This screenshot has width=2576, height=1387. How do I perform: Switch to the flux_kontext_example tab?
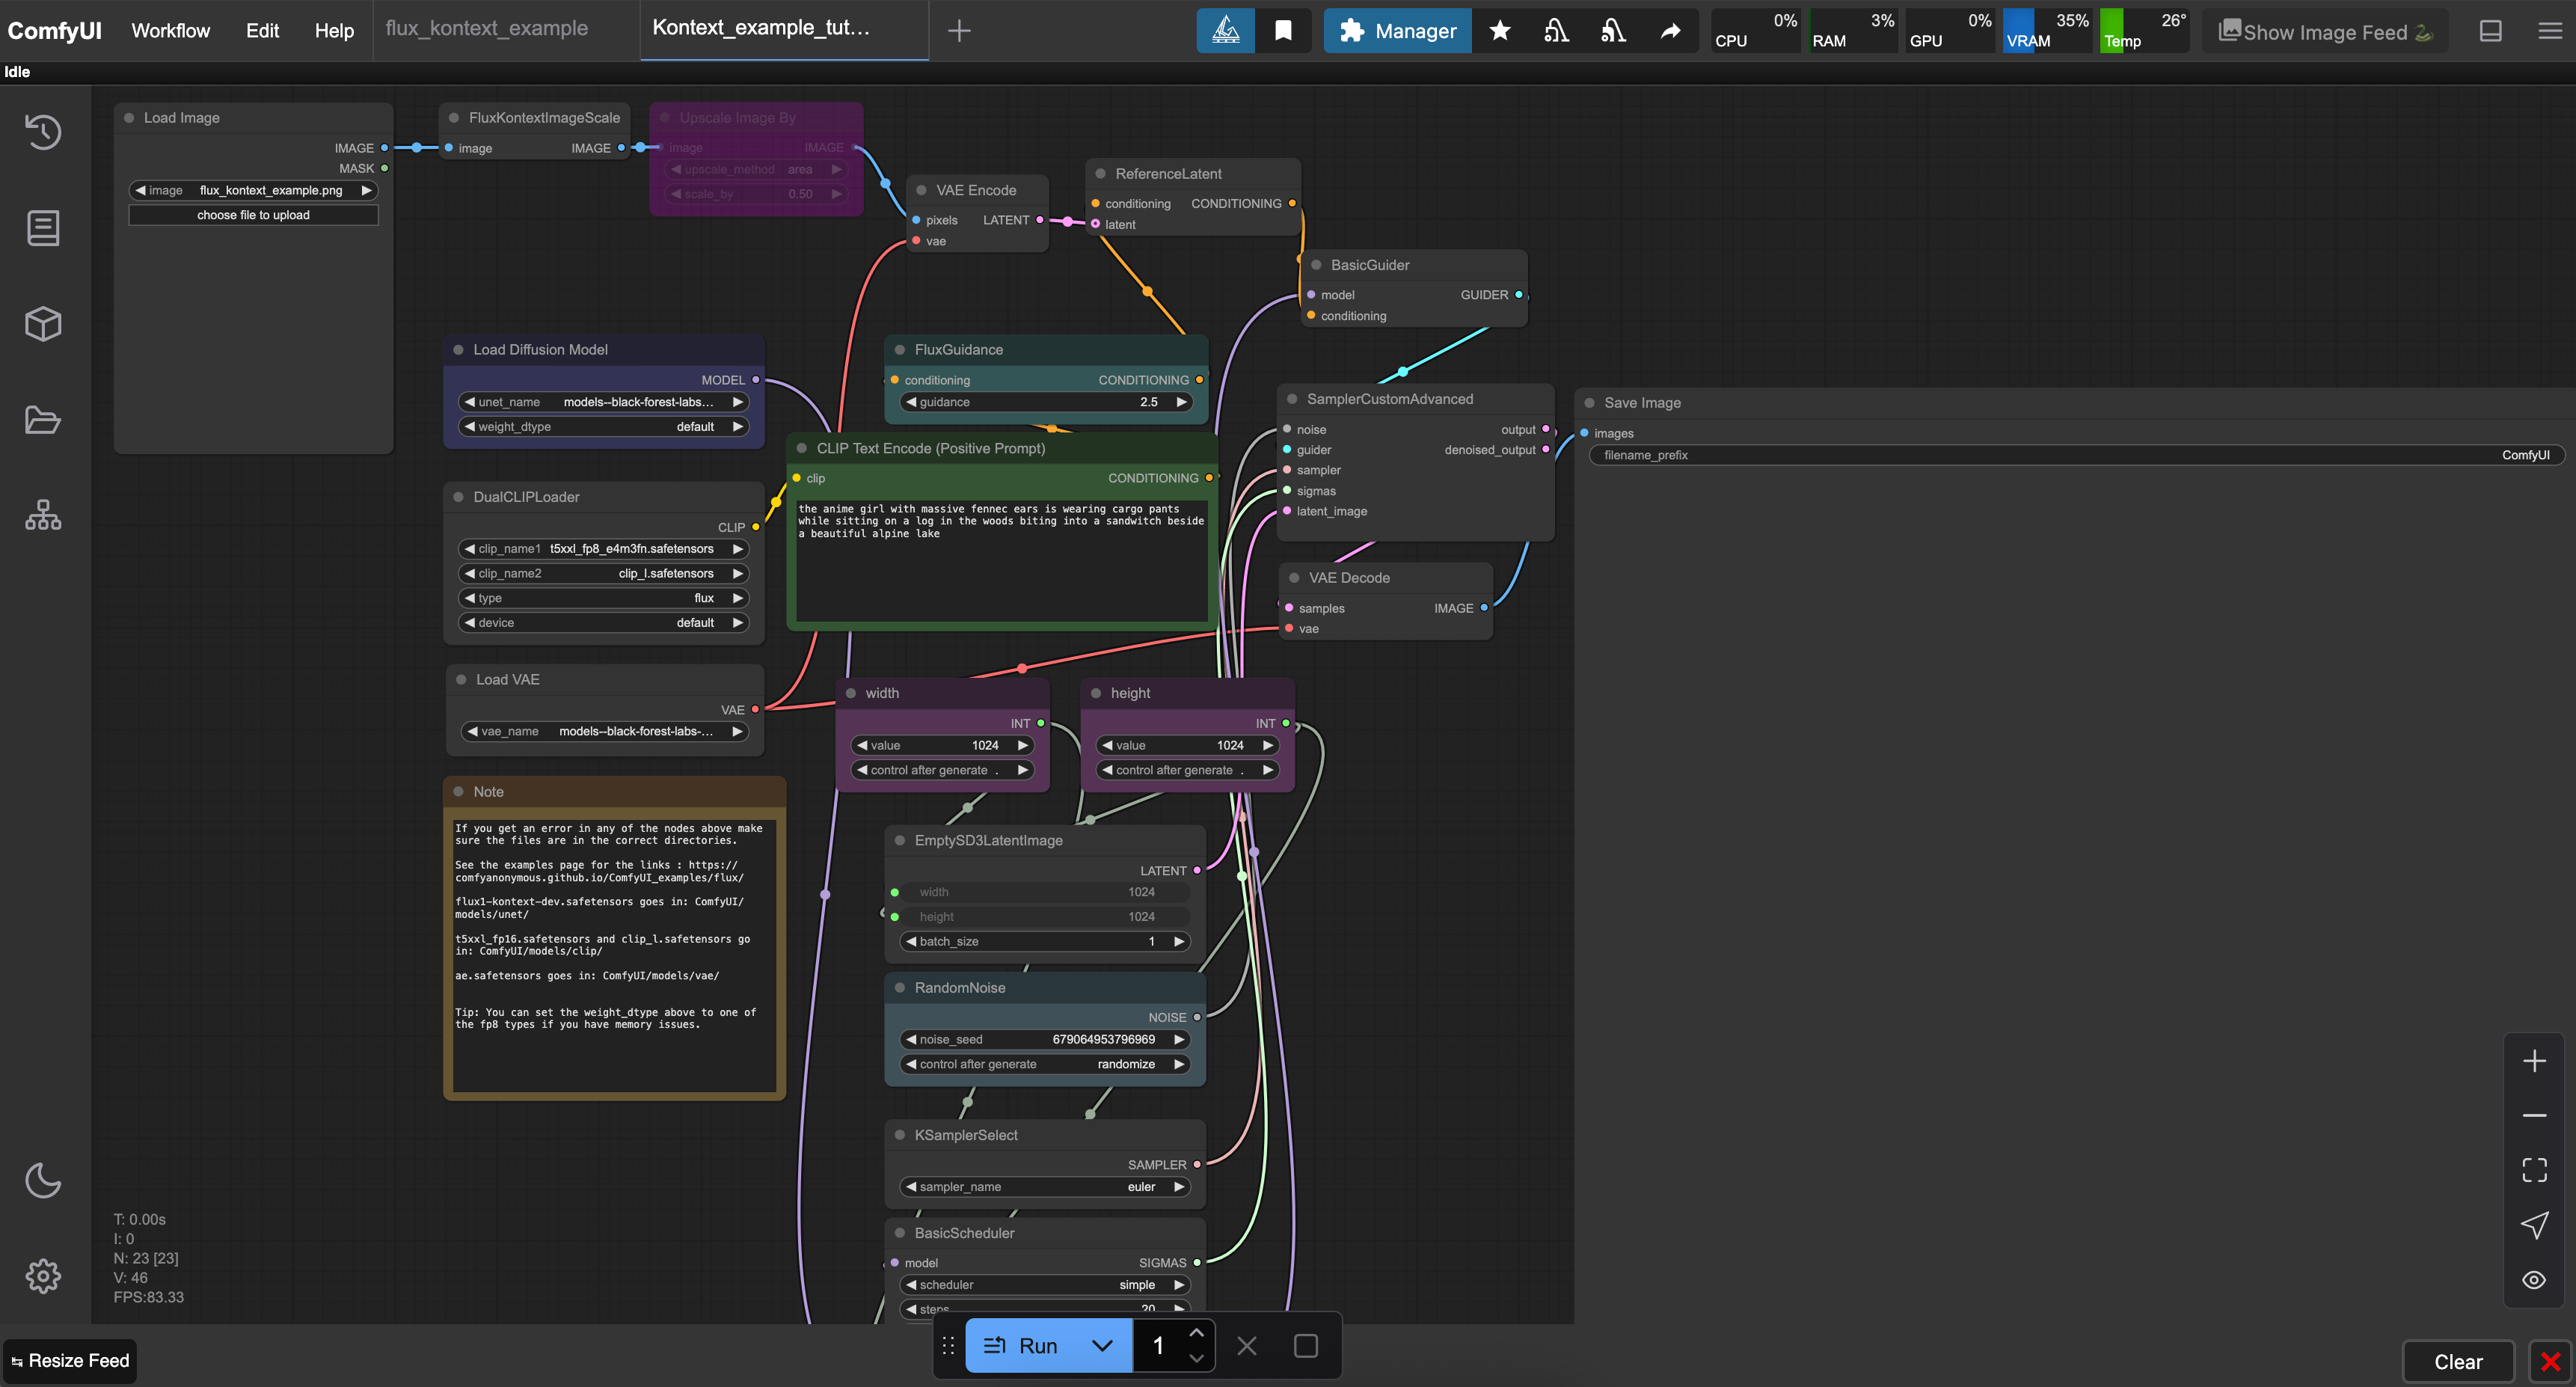487,29
